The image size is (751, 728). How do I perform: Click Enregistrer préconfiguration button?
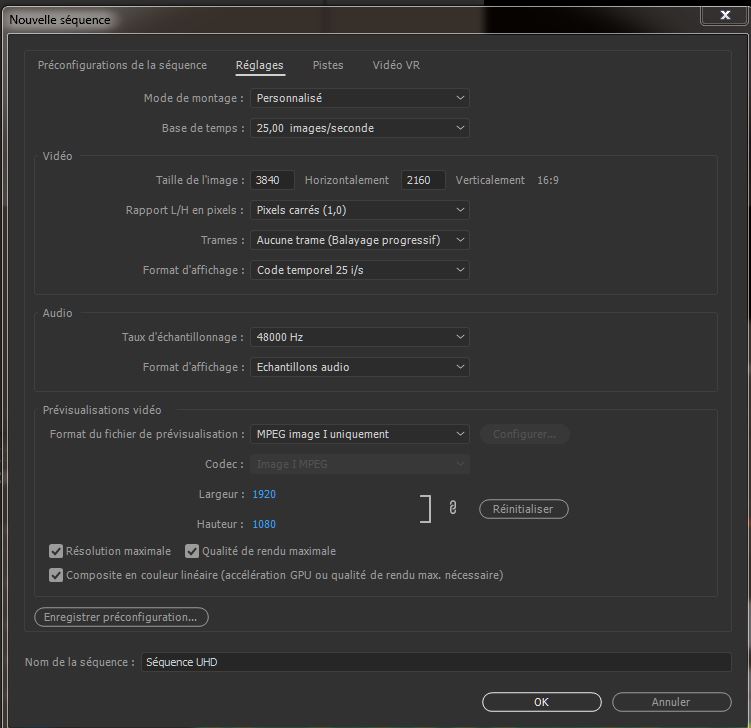pos(121,617)
